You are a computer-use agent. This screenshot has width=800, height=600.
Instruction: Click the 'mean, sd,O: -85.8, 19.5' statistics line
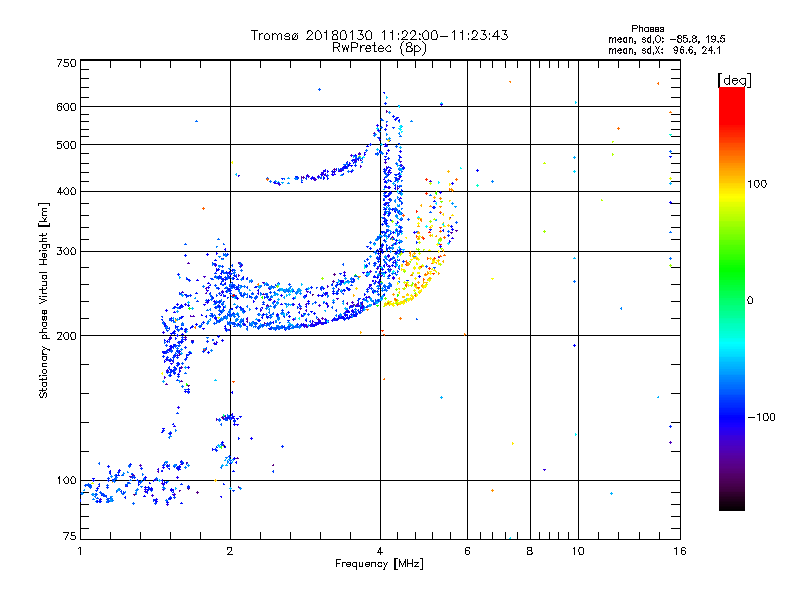coord(666,39)
